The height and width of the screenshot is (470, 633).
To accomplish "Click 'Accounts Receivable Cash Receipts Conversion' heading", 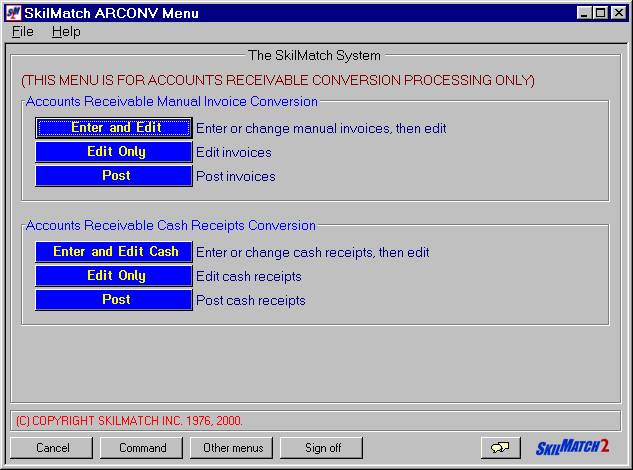I will [x=171, y=225].
